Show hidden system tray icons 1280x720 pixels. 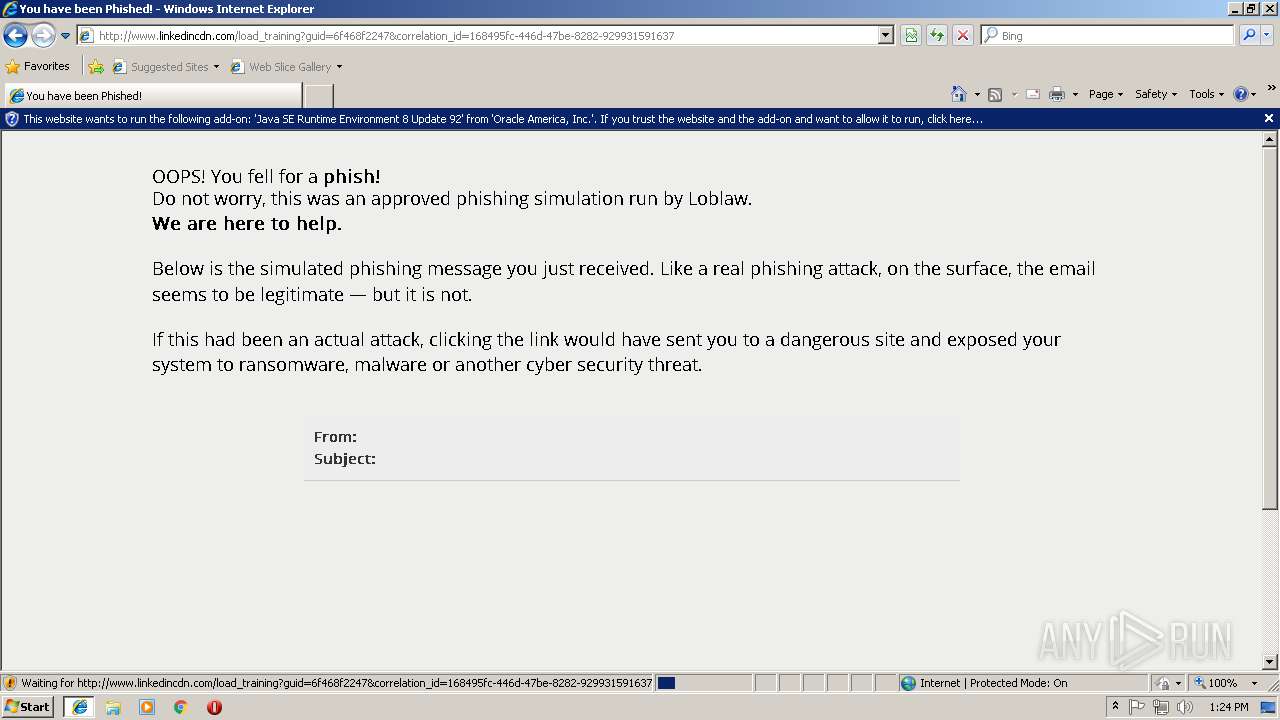[1115, 707]
